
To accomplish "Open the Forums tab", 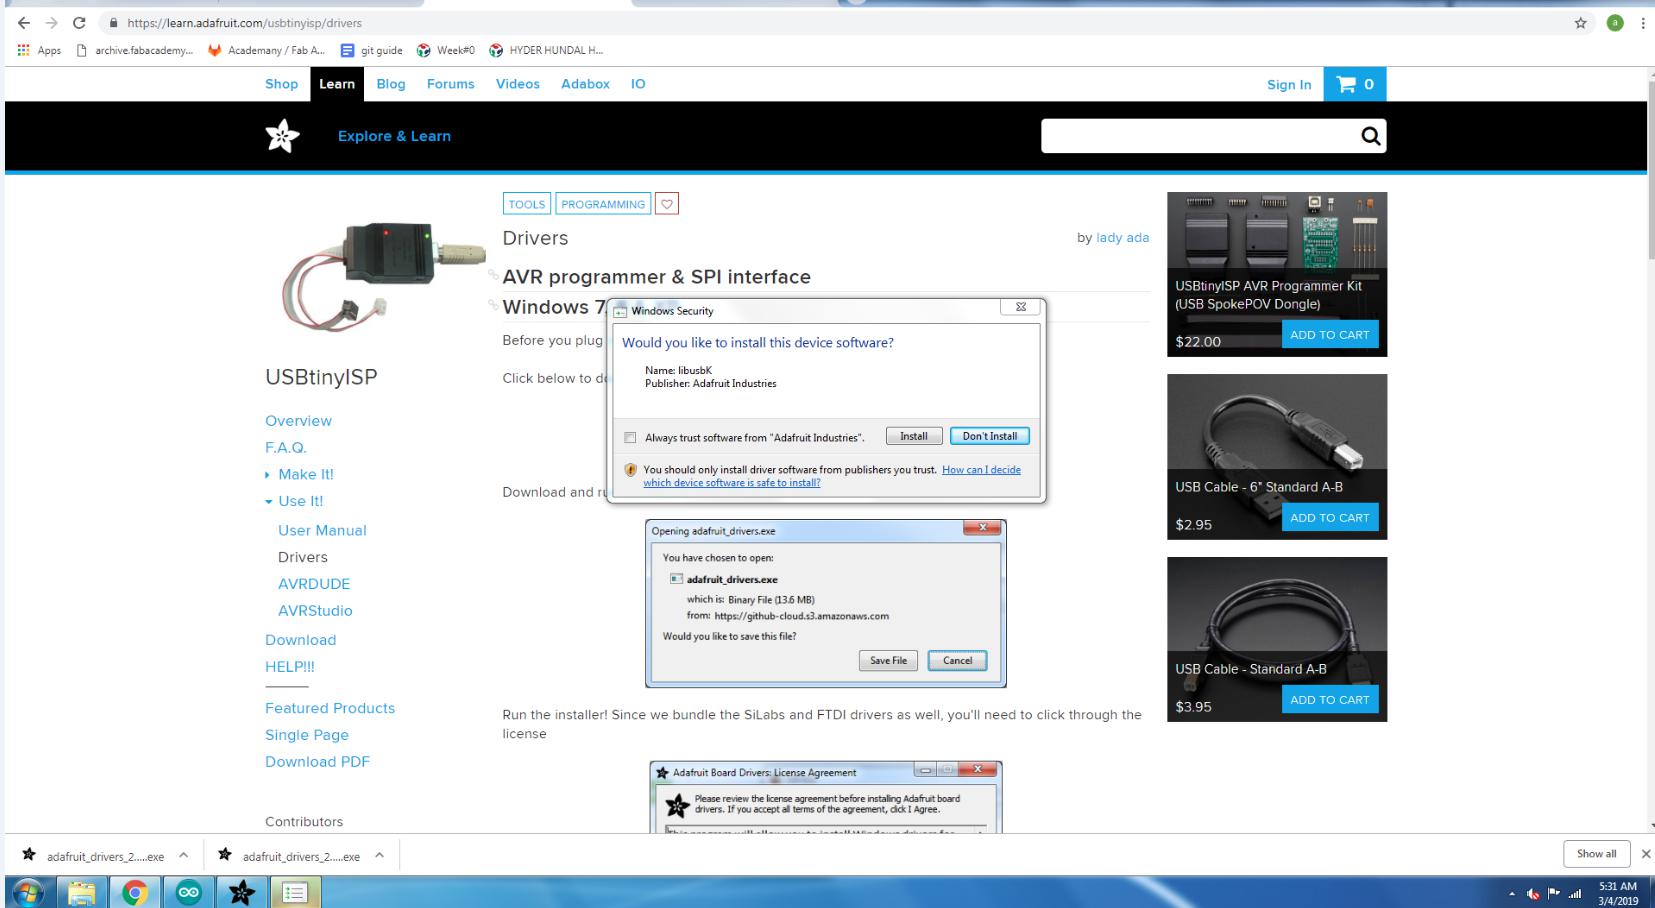I will (451, 84).
